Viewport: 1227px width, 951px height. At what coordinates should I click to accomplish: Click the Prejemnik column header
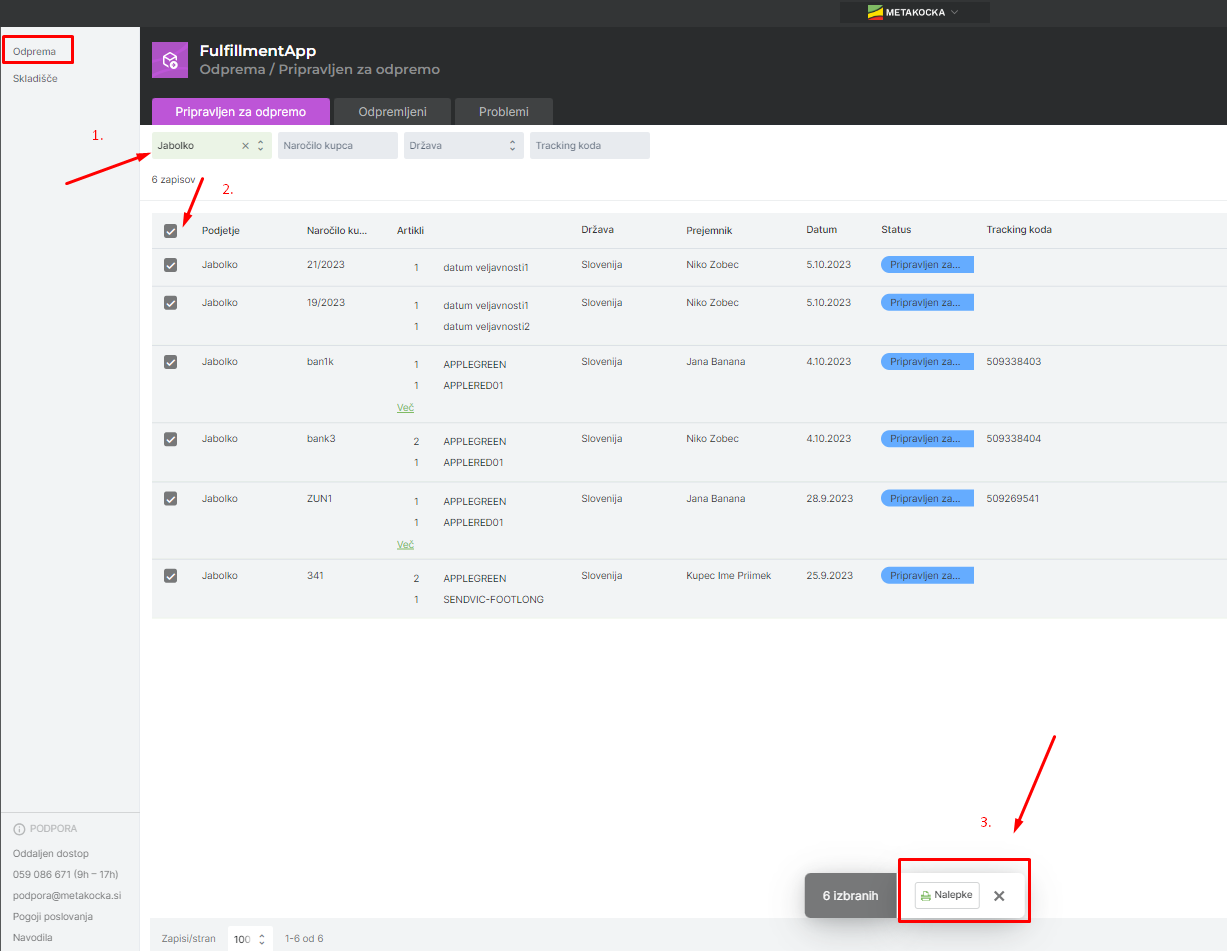[x=710, y=230]
